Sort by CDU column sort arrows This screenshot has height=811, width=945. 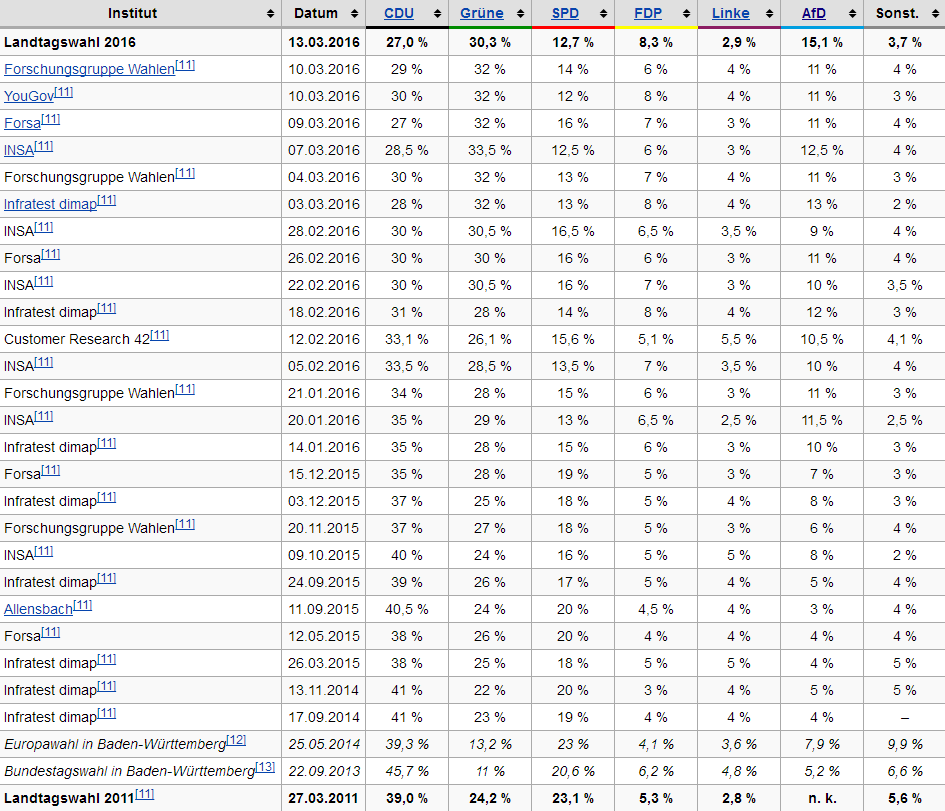pos(438,14)
